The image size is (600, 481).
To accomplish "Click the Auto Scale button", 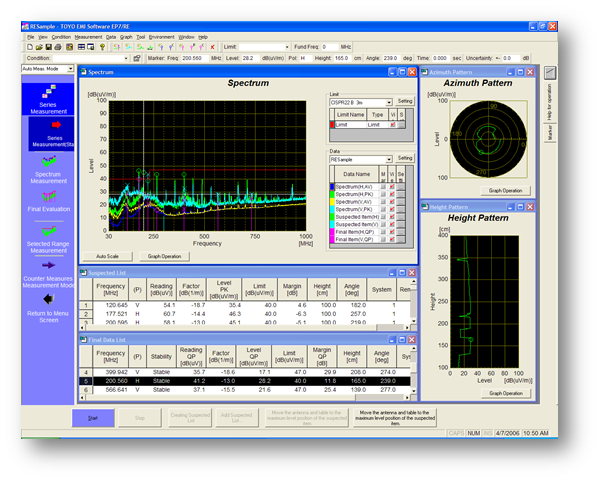I will (108, 256).
